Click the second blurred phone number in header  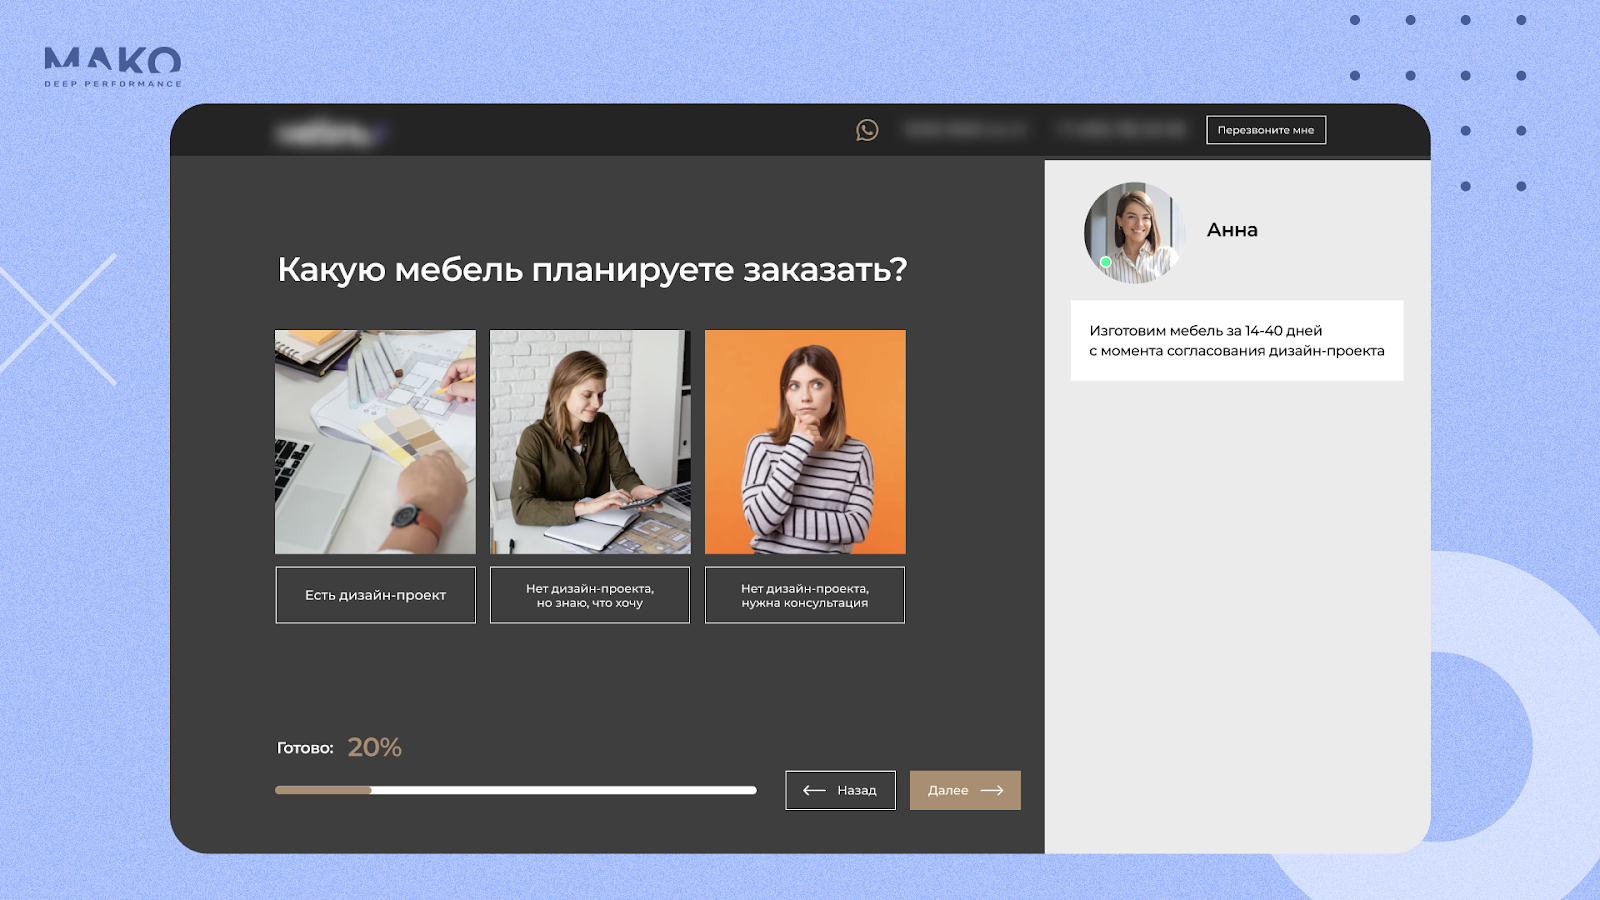tap(1123, 130)
